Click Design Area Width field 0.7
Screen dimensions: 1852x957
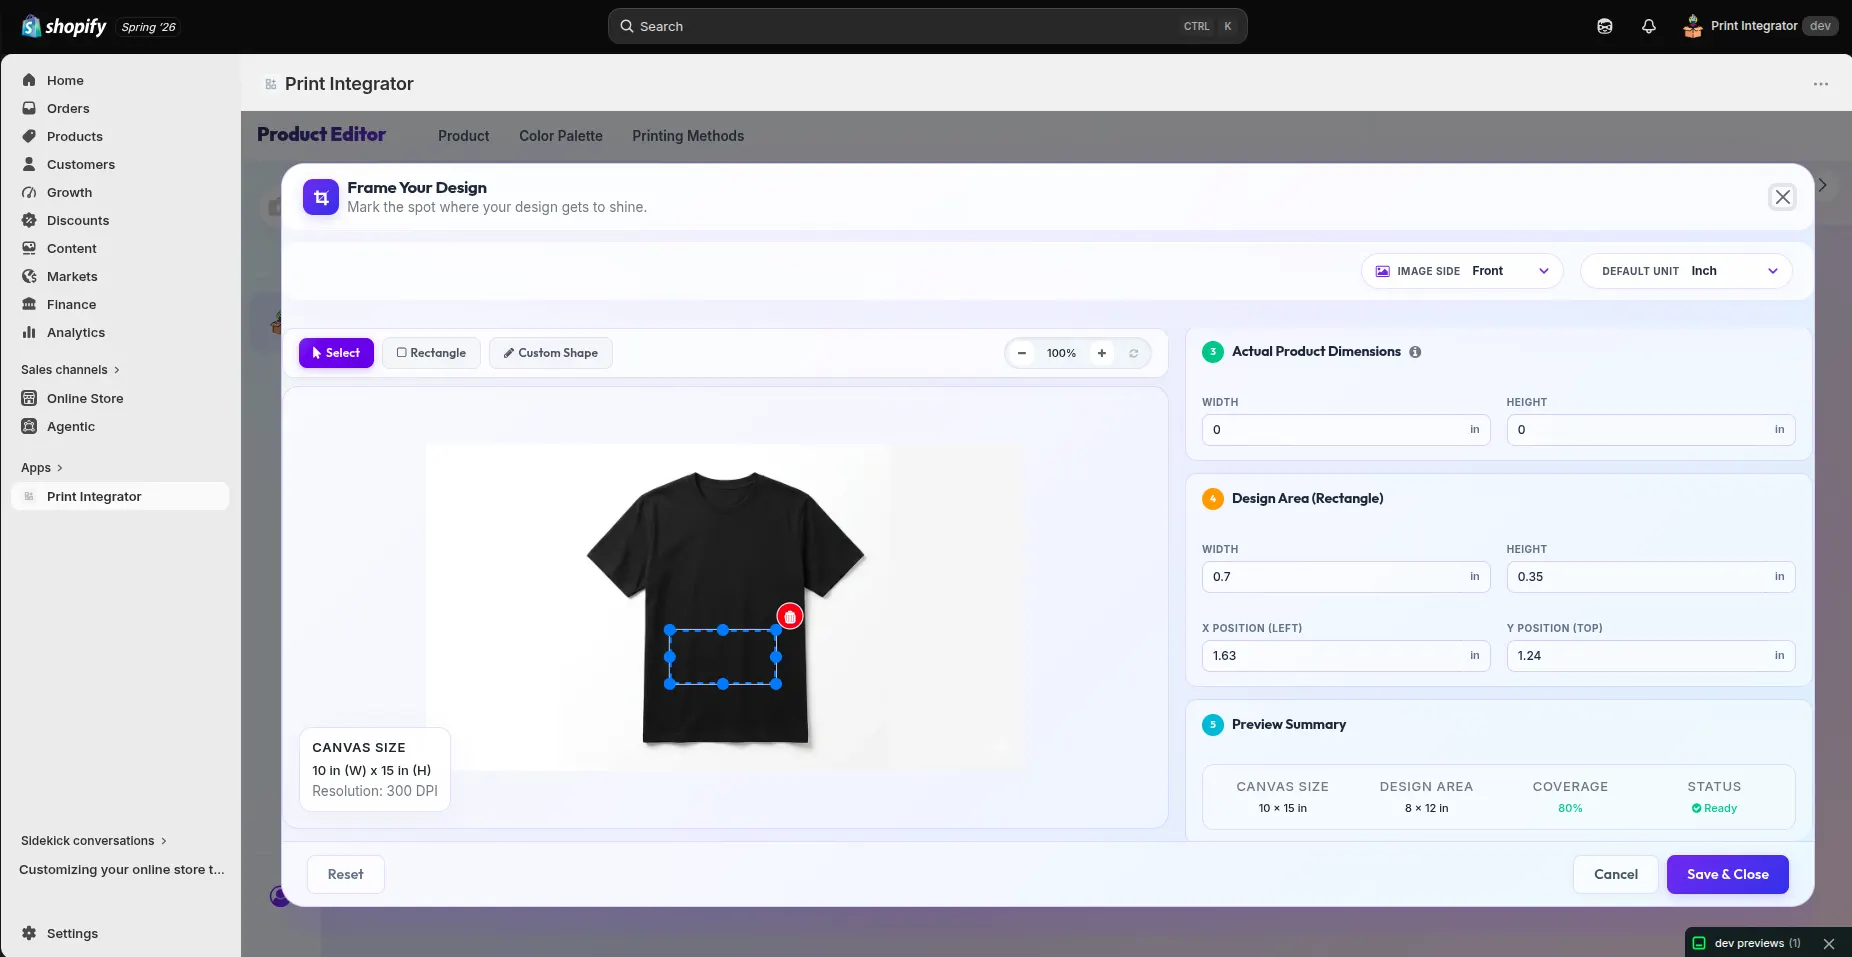point(1346,577)
